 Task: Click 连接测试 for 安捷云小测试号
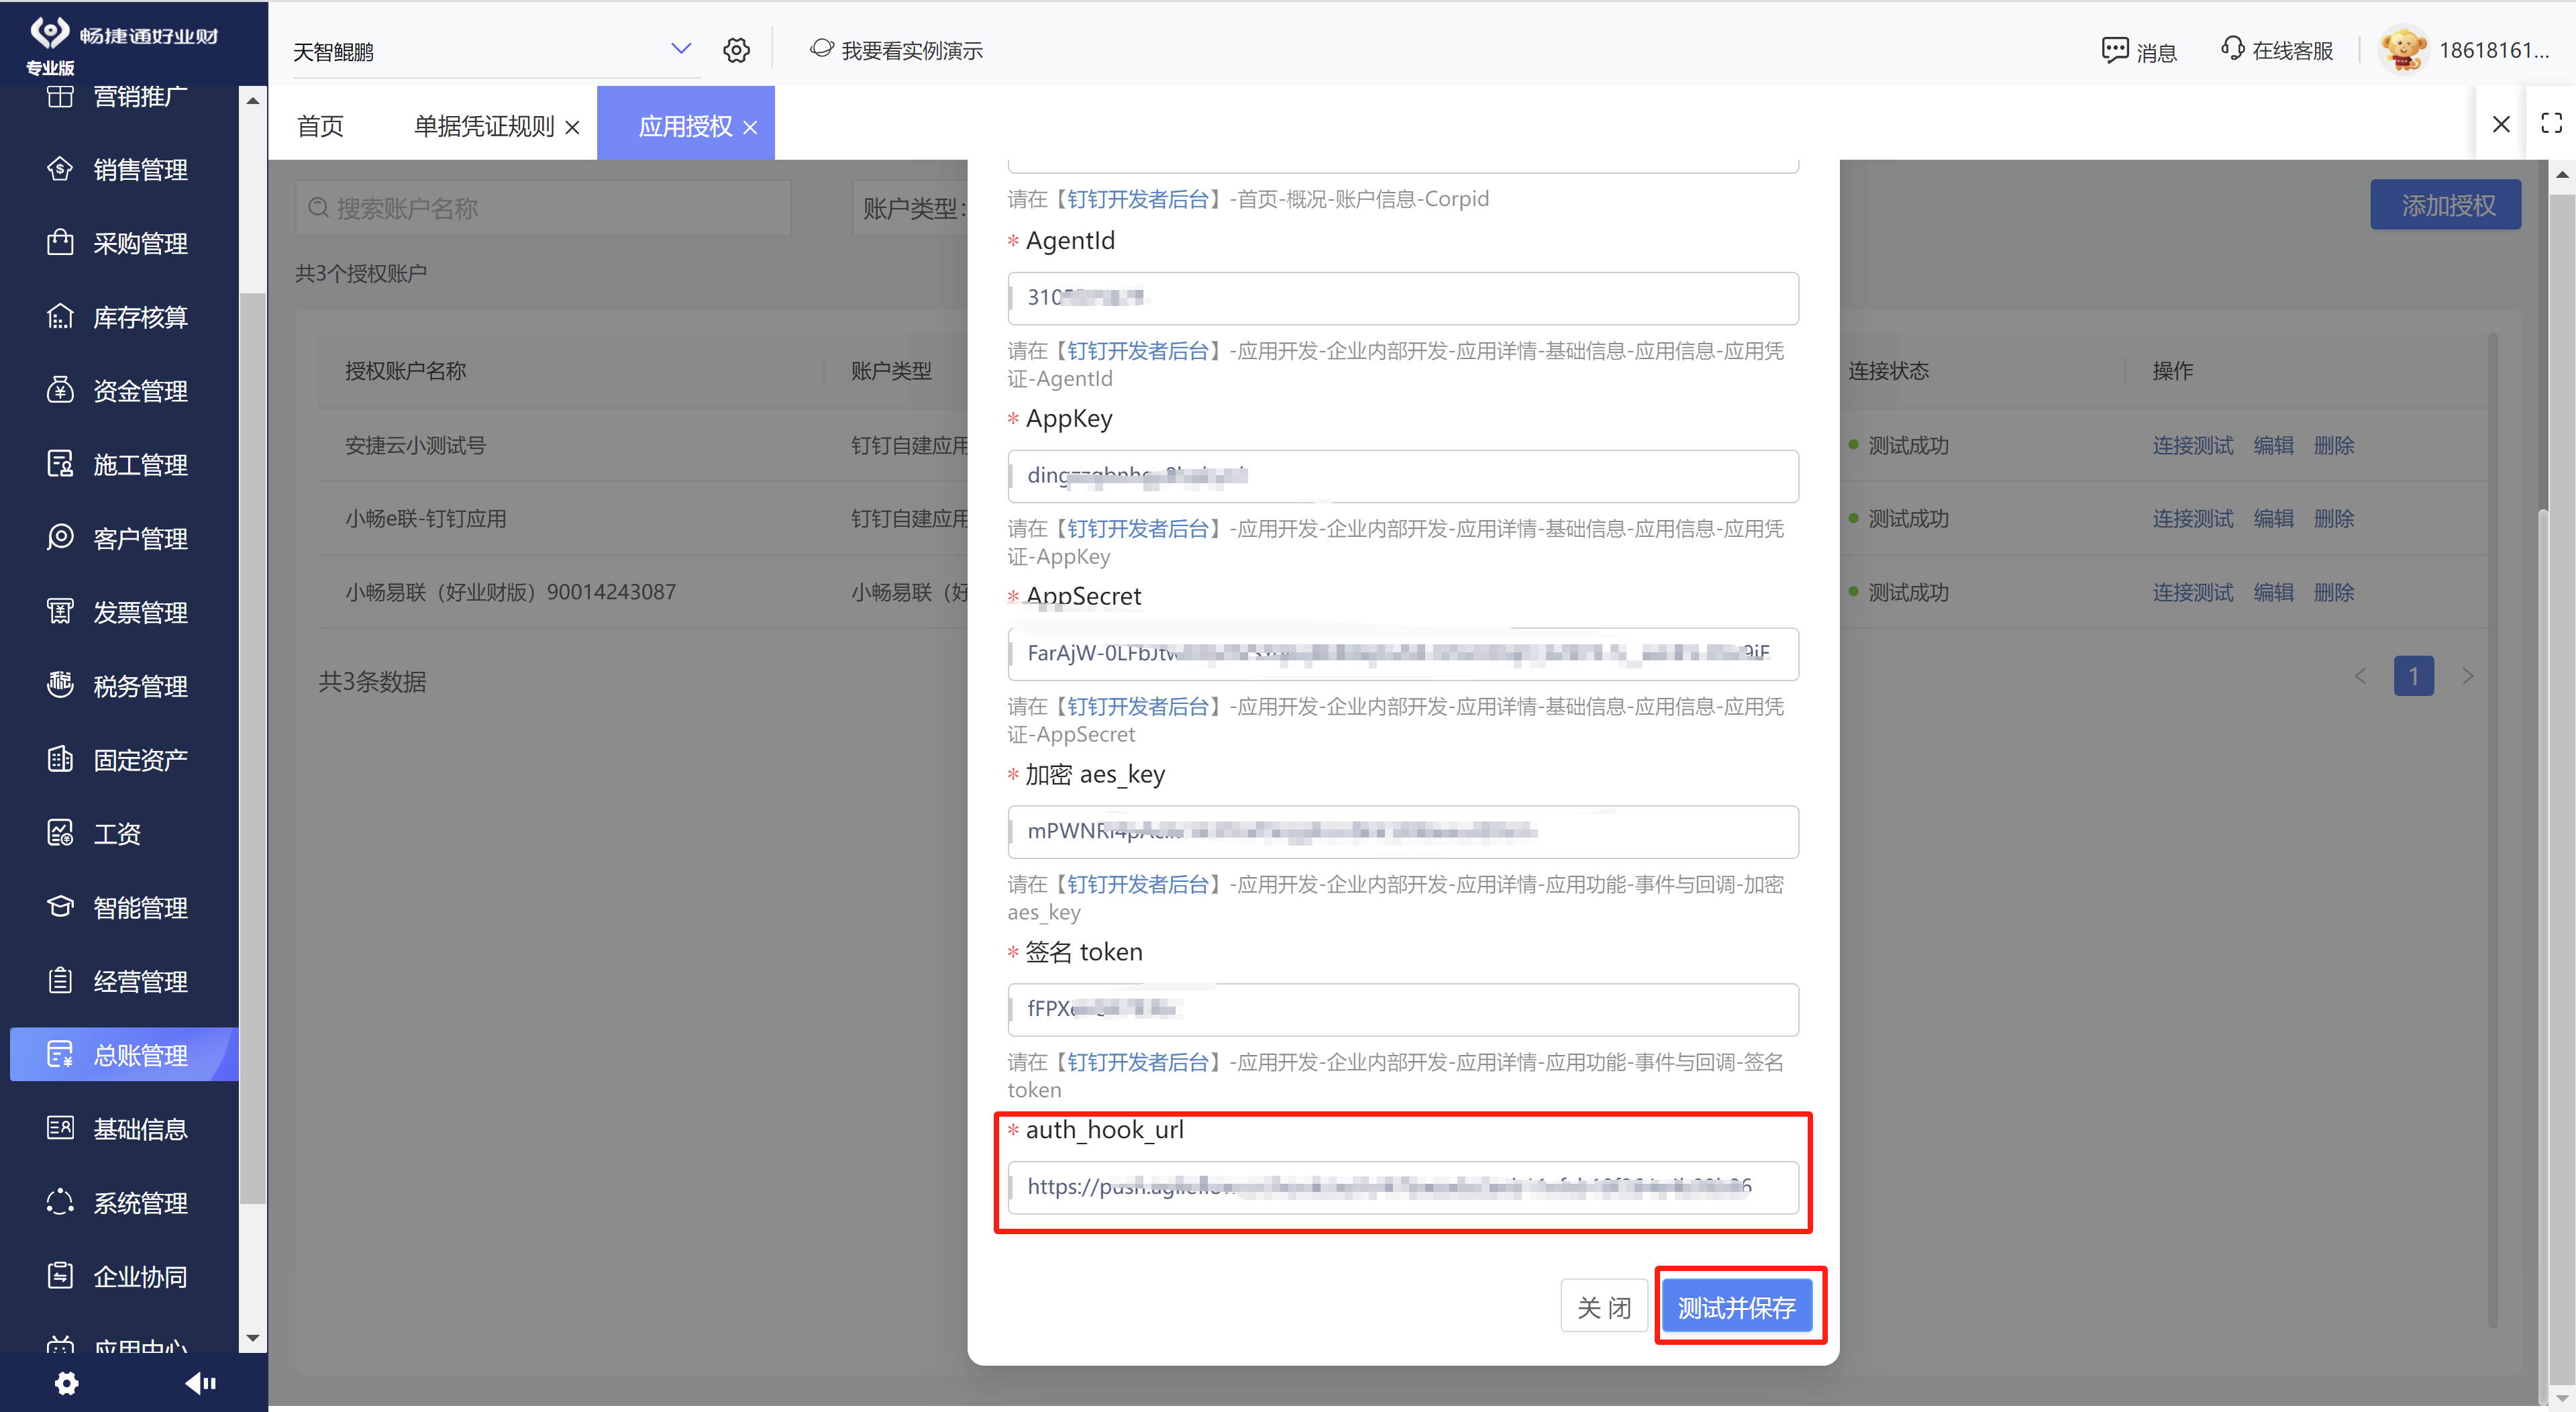tap(2193, 445)
